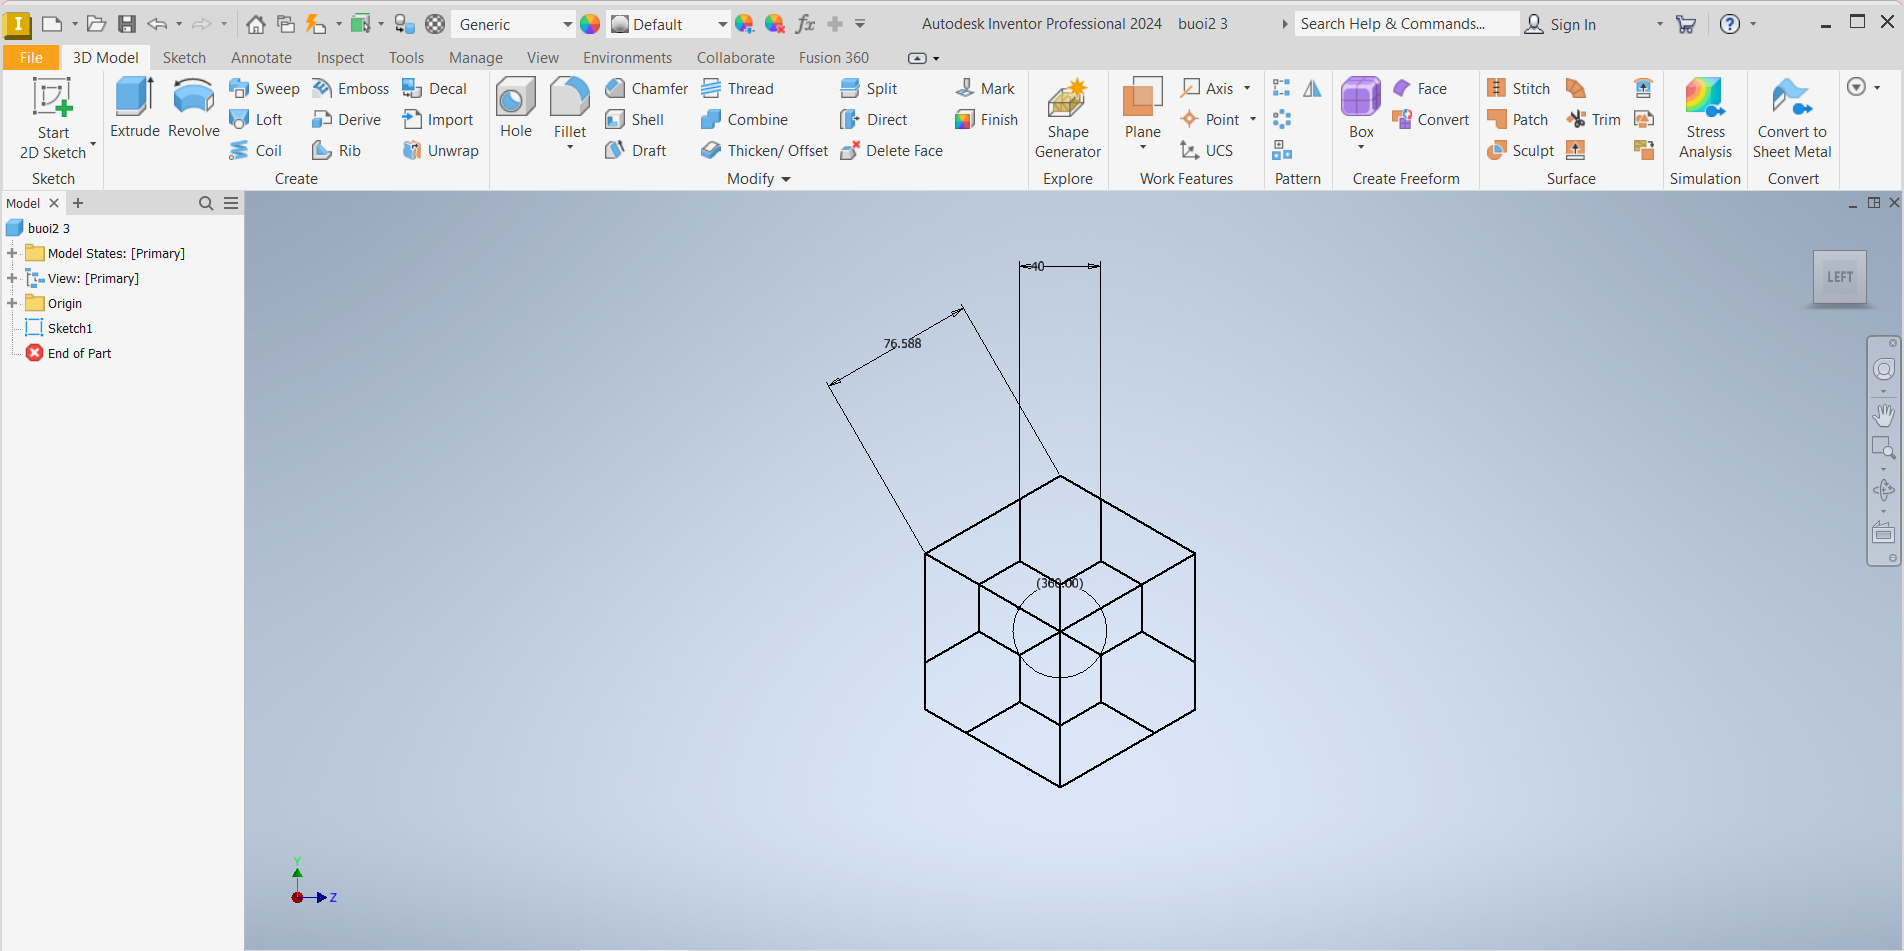
Task: Select the Pan hand tool in navigation bar
Action: pos(1883,414)
